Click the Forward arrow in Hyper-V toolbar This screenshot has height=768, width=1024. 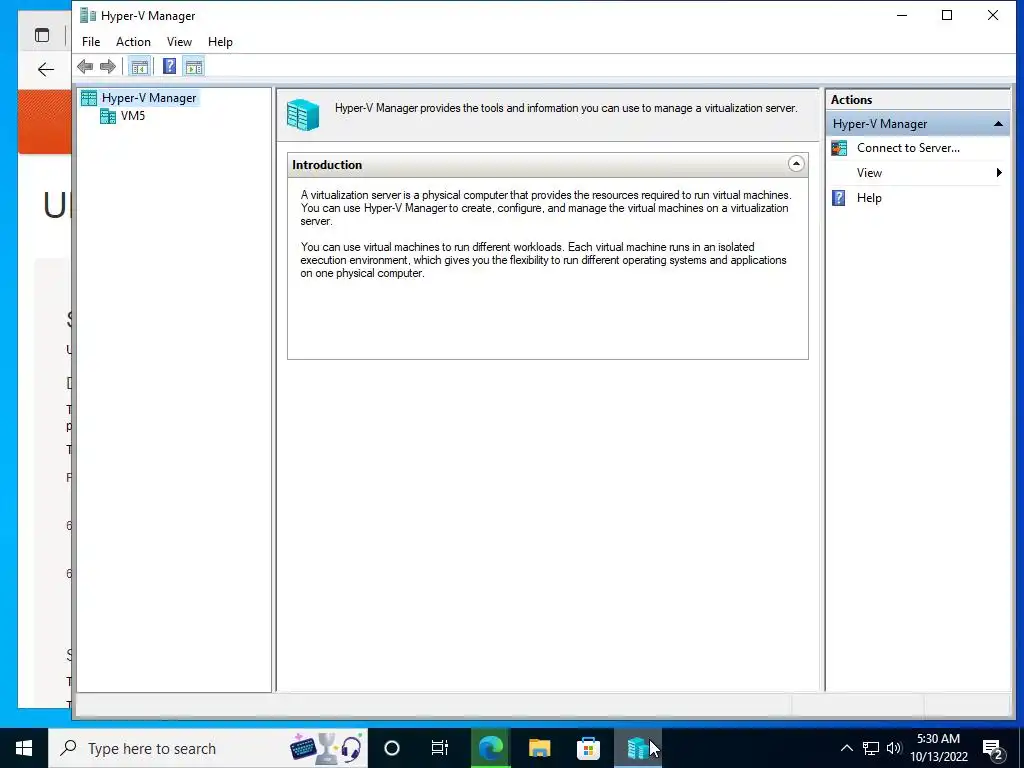pyautogui.click(x=108, y=67)
